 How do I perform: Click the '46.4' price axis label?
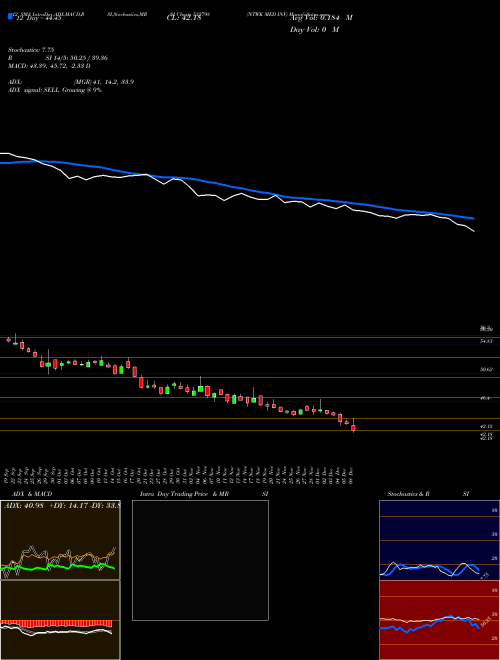pos(485,398)
